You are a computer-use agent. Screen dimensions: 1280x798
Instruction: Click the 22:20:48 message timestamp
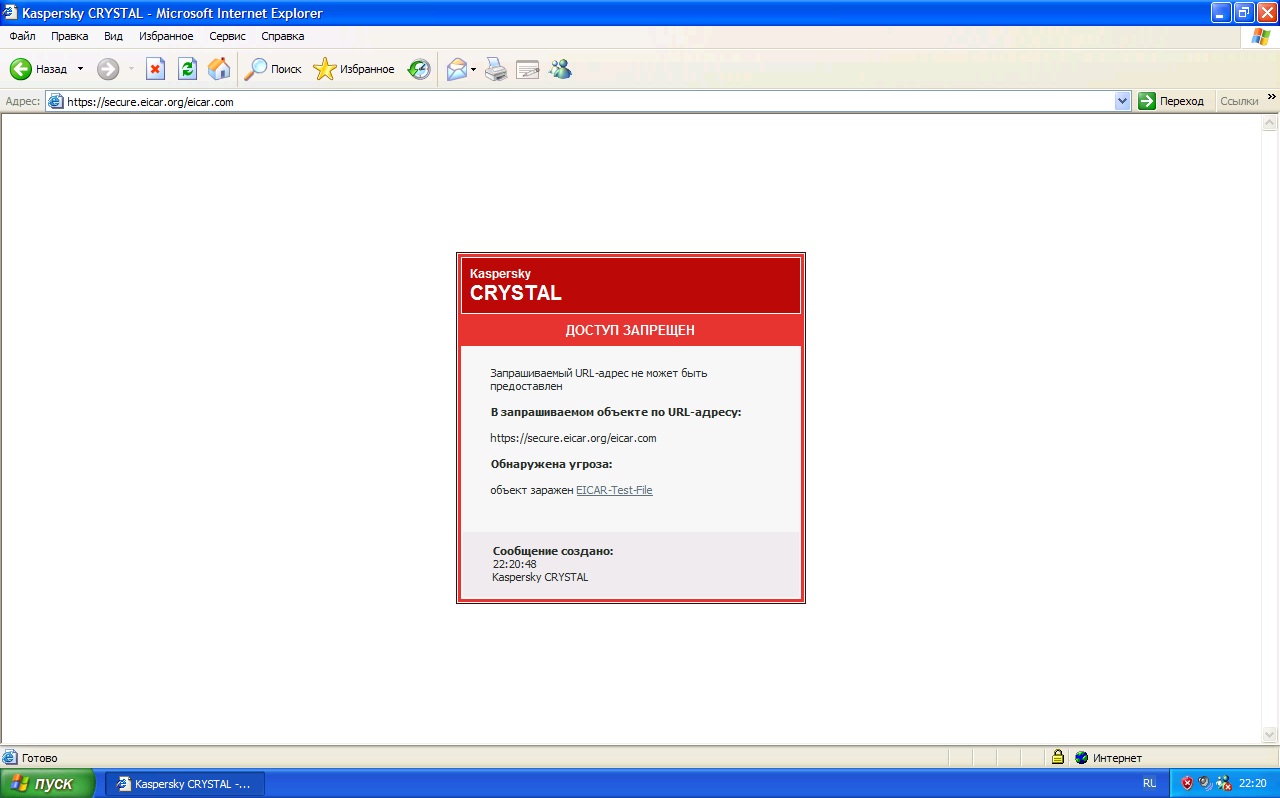pyautogui.click(x=514, y=564)
